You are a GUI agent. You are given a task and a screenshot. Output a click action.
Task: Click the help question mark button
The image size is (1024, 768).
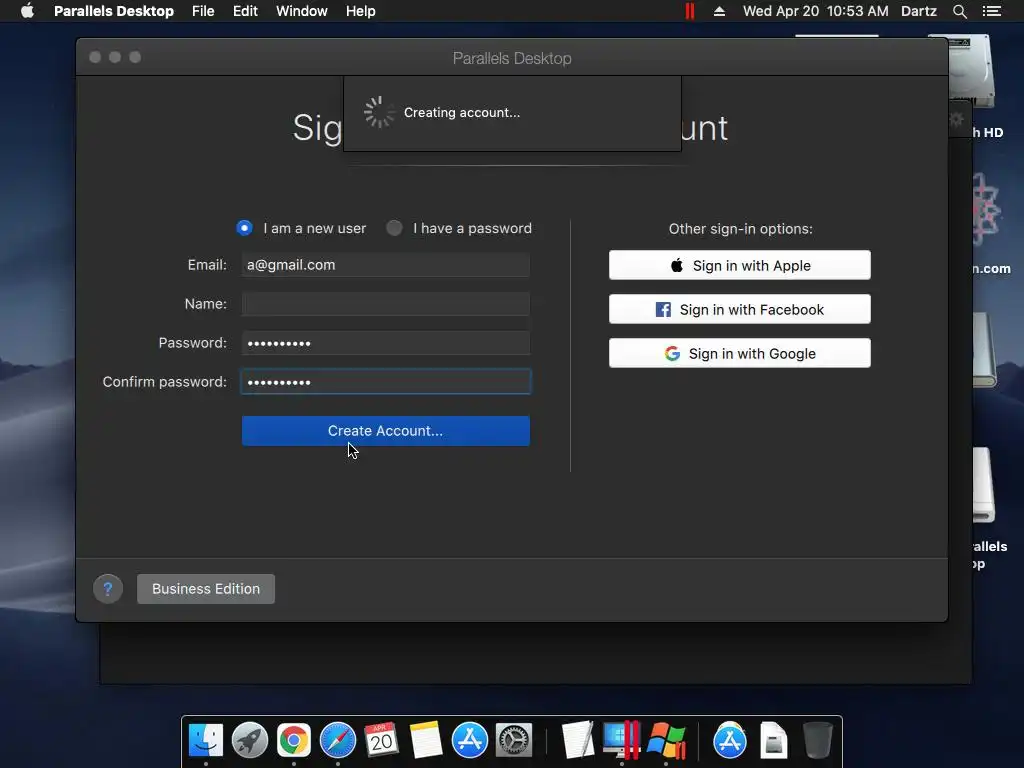[x=108, y=589]
